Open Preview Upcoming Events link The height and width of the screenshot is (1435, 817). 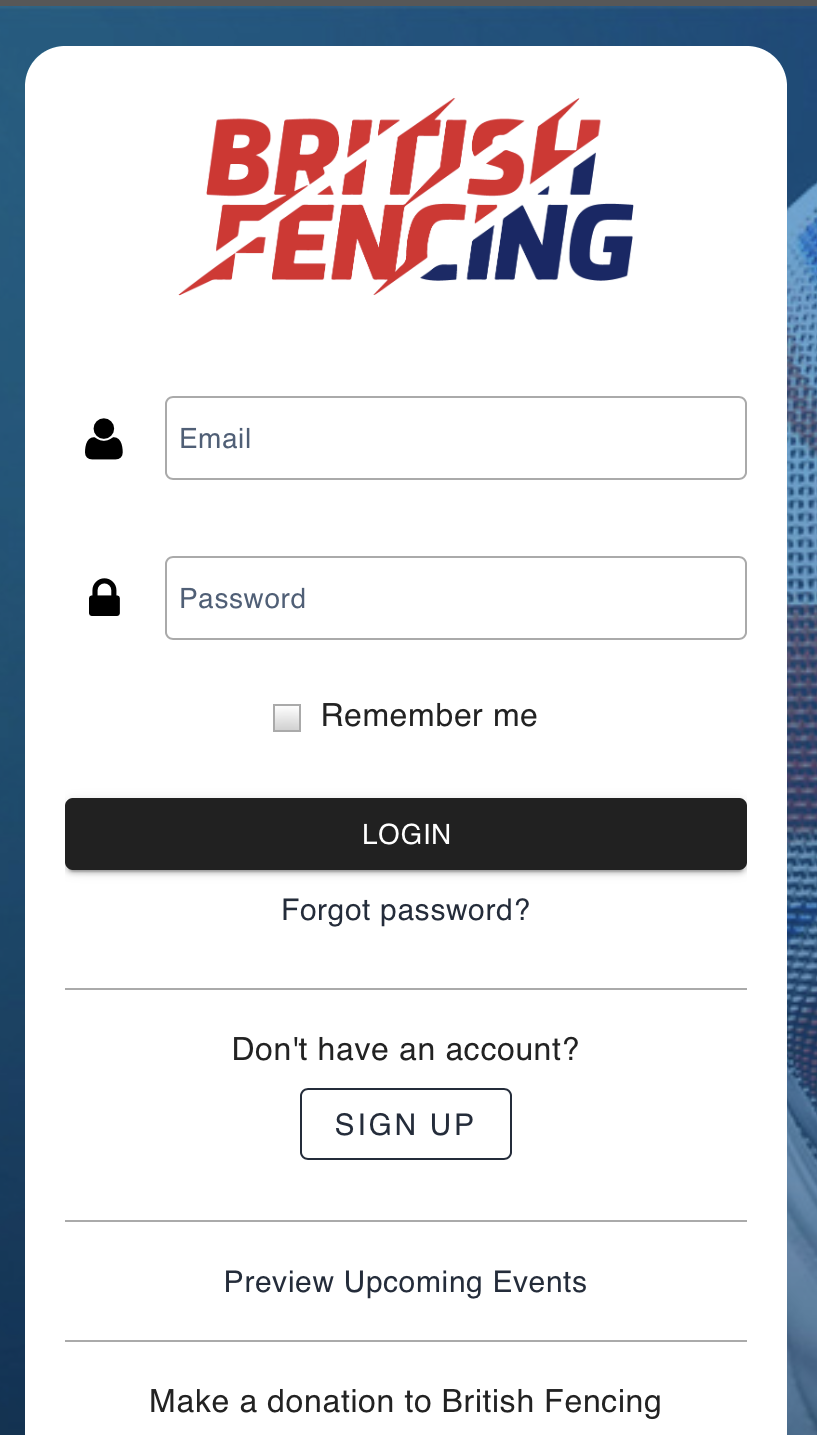click(x=406, y=1282)
